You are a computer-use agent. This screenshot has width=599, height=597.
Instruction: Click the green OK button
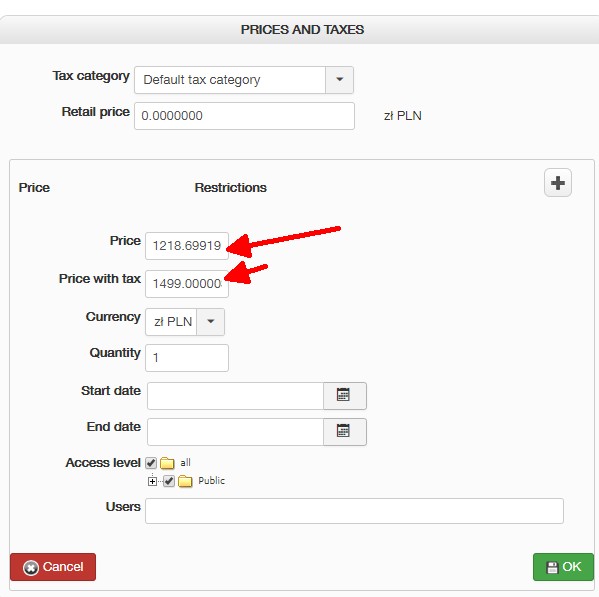point(563,567)
